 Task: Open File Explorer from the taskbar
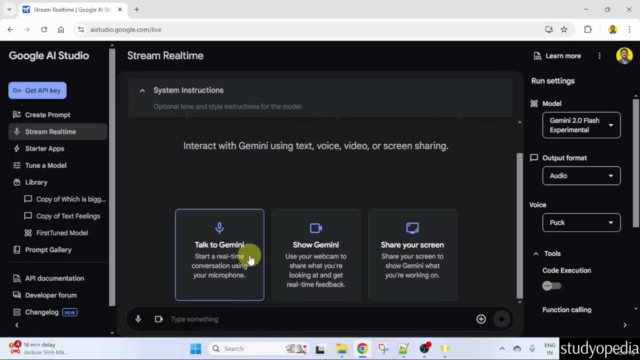click(x=342, y=349)
